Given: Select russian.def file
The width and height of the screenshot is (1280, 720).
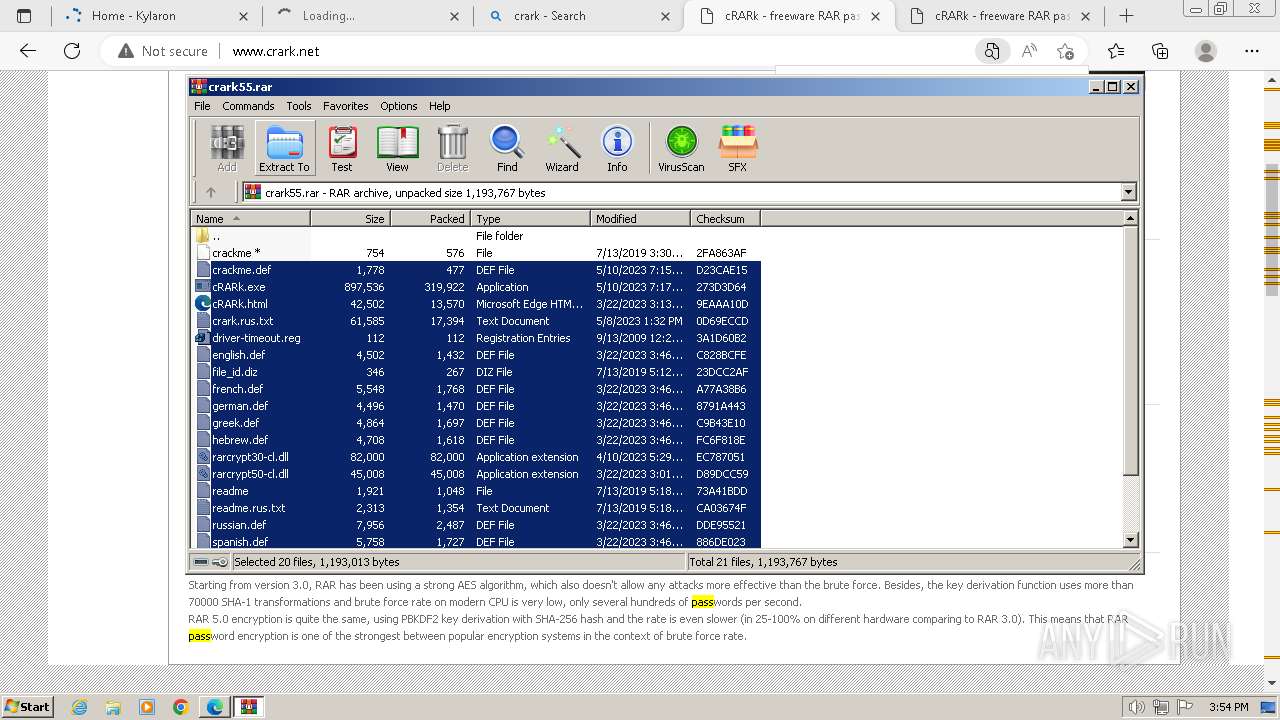Looking at the screenshot, I should pyautogui.click(x=476, y=525).
